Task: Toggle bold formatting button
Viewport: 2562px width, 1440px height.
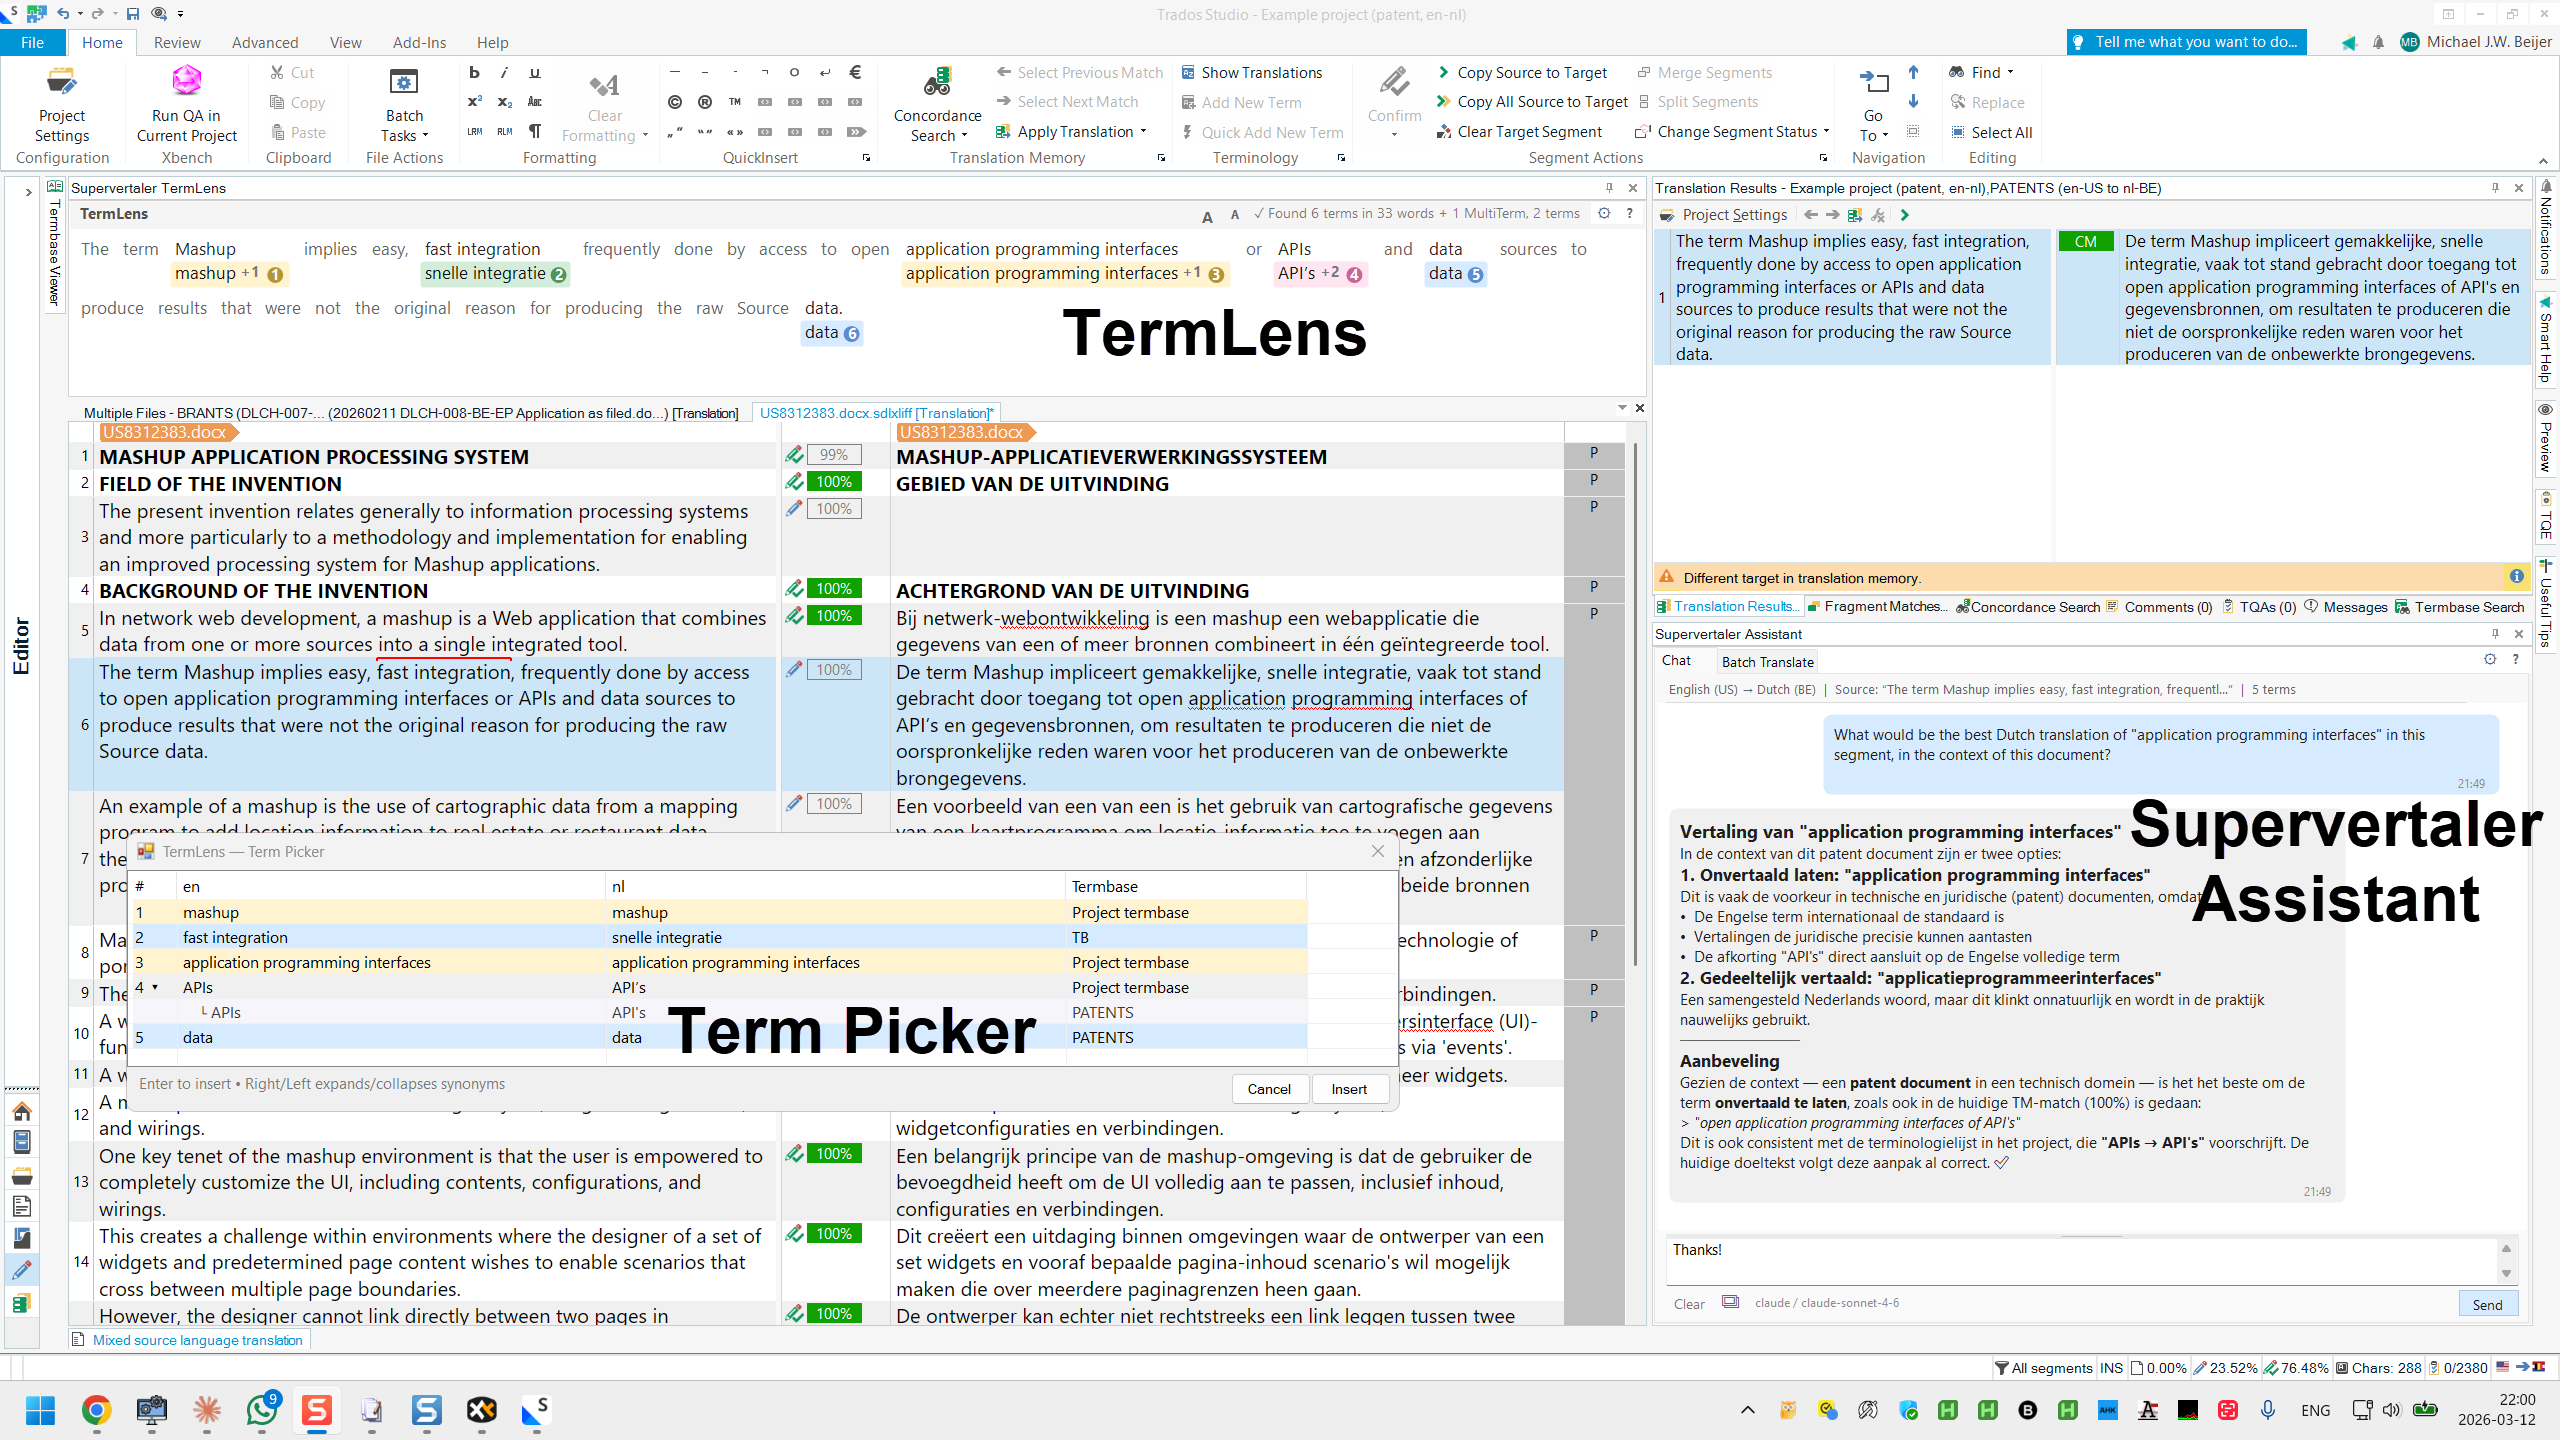Action: (x=475, y=72)
